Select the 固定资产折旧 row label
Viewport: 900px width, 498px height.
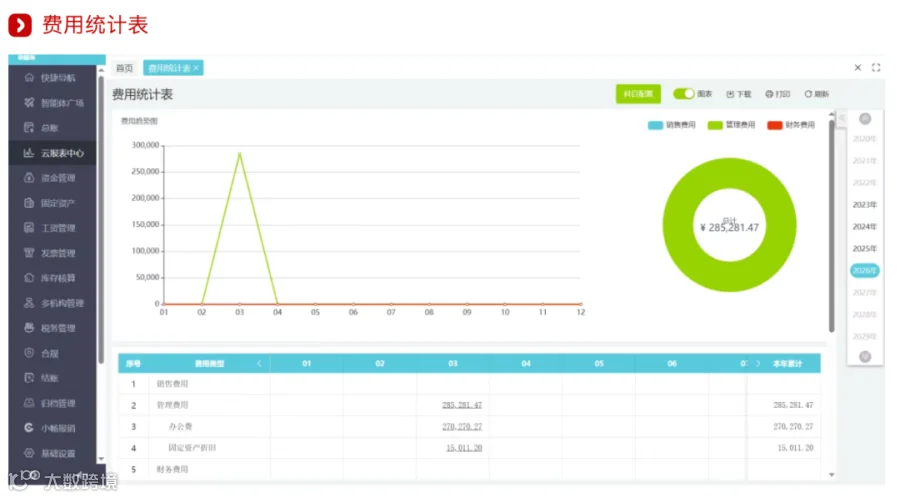coord(192,448)
